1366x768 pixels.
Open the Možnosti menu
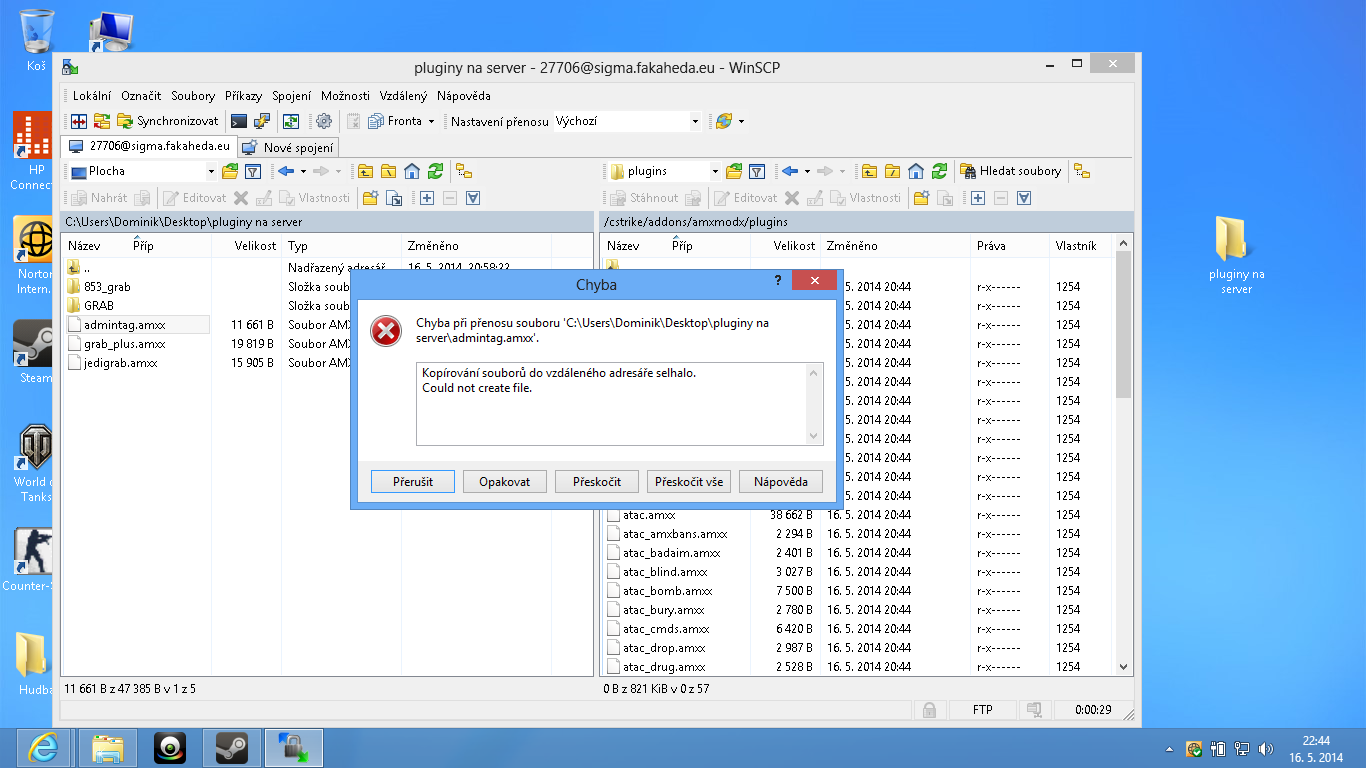[345, 96]
